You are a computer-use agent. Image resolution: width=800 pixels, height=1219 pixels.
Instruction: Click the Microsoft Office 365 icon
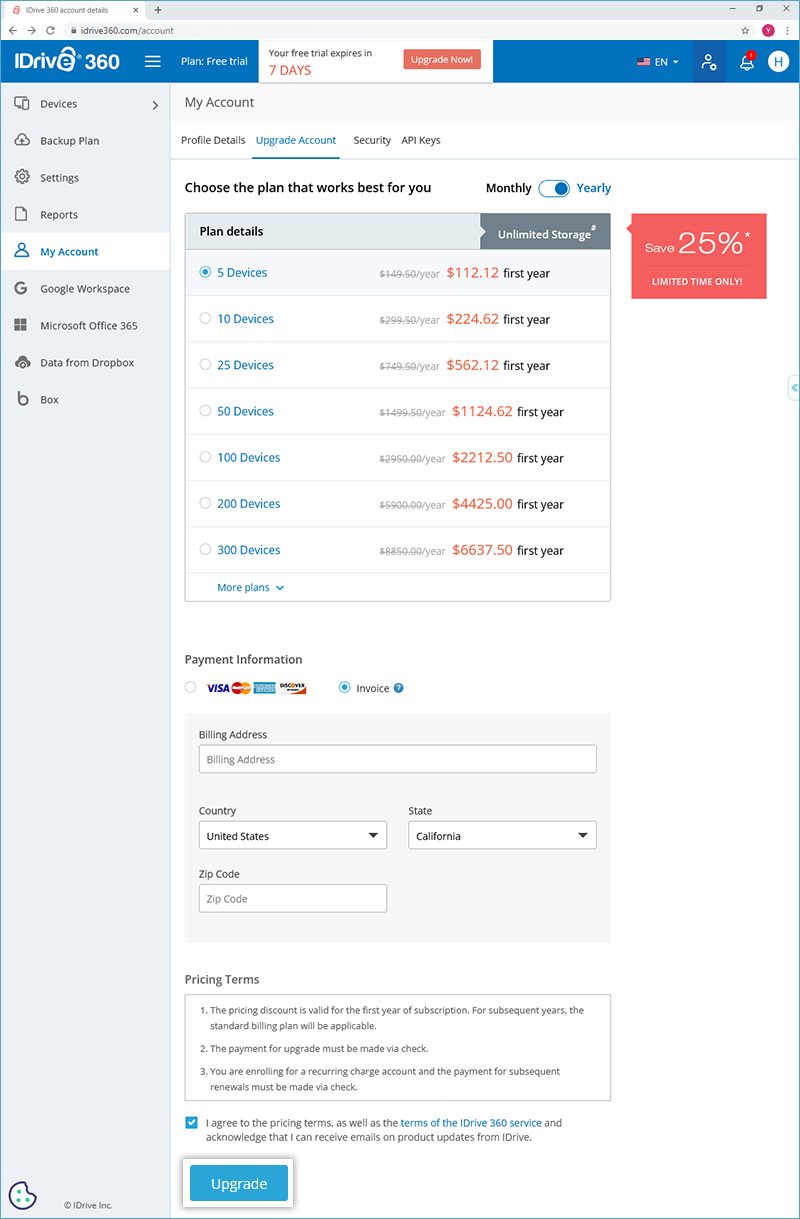(21, 325)
